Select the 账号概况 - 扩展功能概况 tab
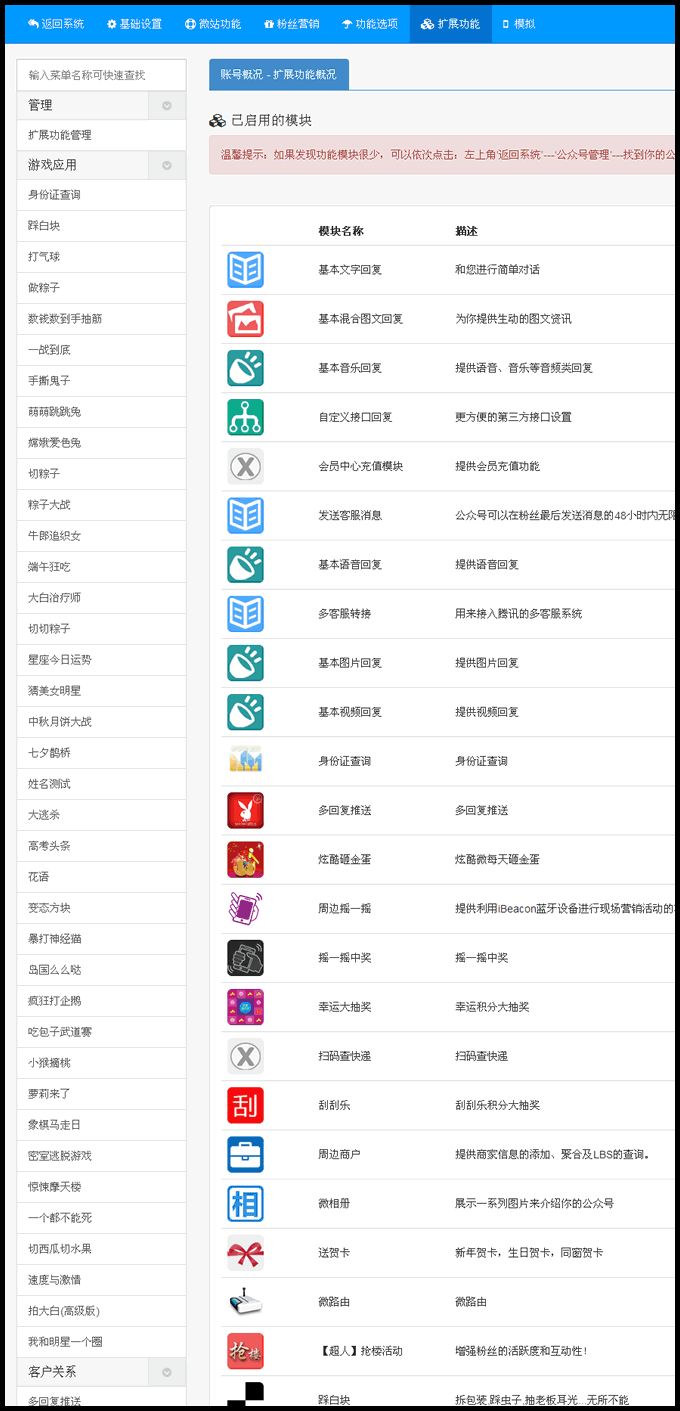 click(x=278, y=75)
